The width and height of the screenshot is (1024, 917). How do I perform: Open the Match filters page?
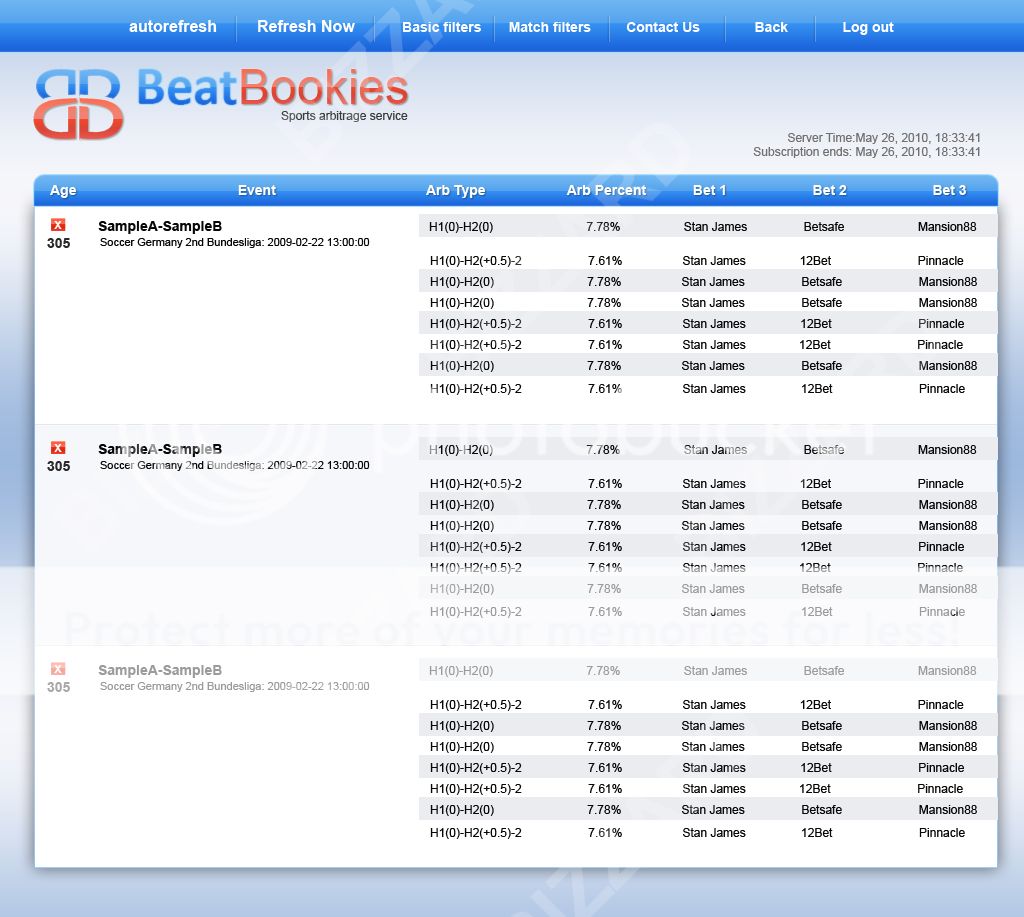[549, 27]
